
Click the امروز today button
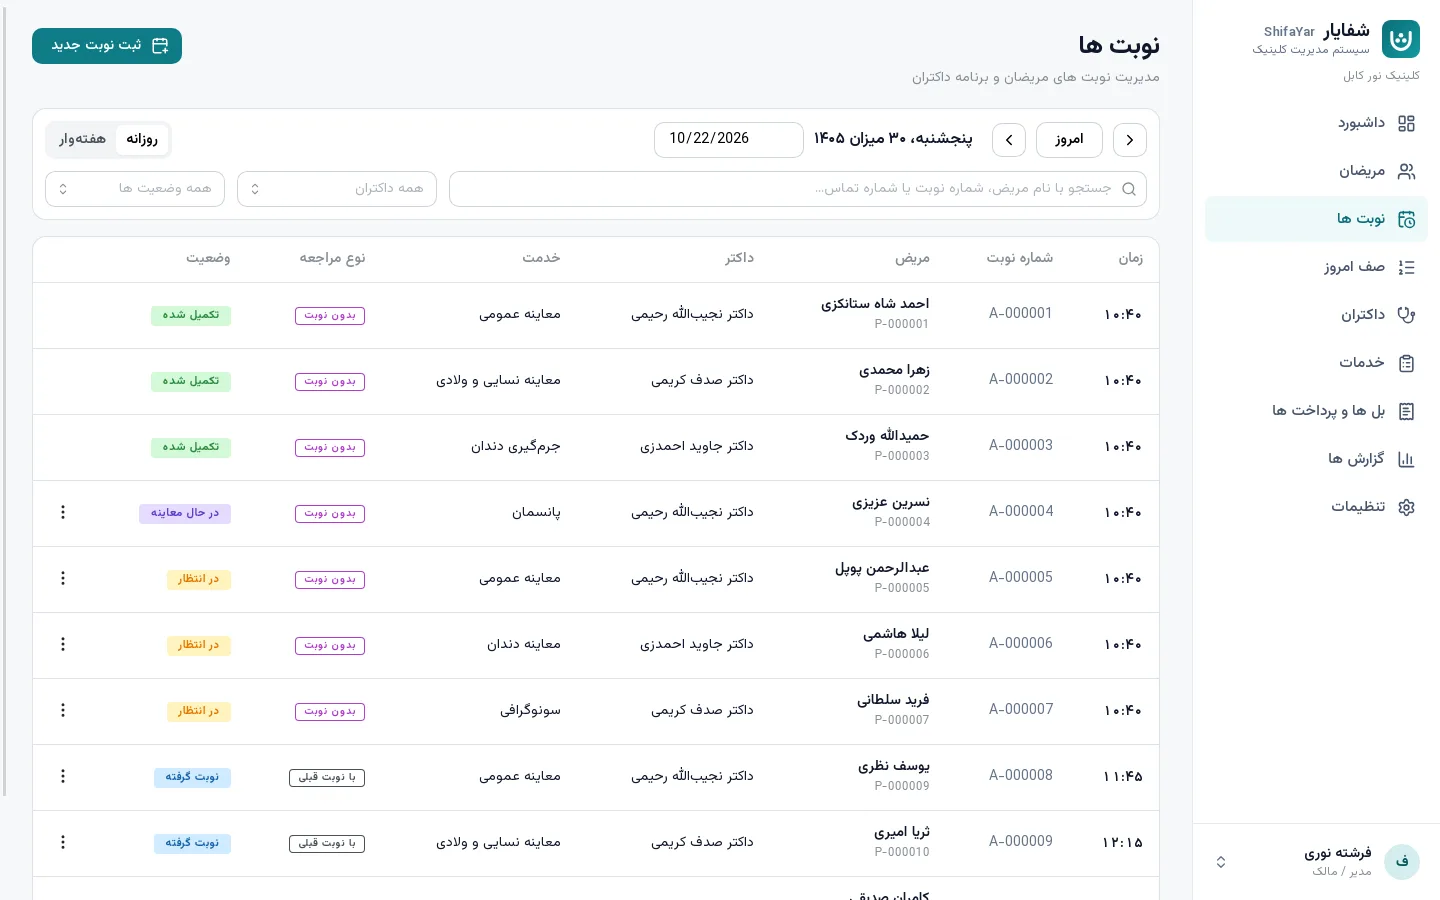pos(1069,140)
